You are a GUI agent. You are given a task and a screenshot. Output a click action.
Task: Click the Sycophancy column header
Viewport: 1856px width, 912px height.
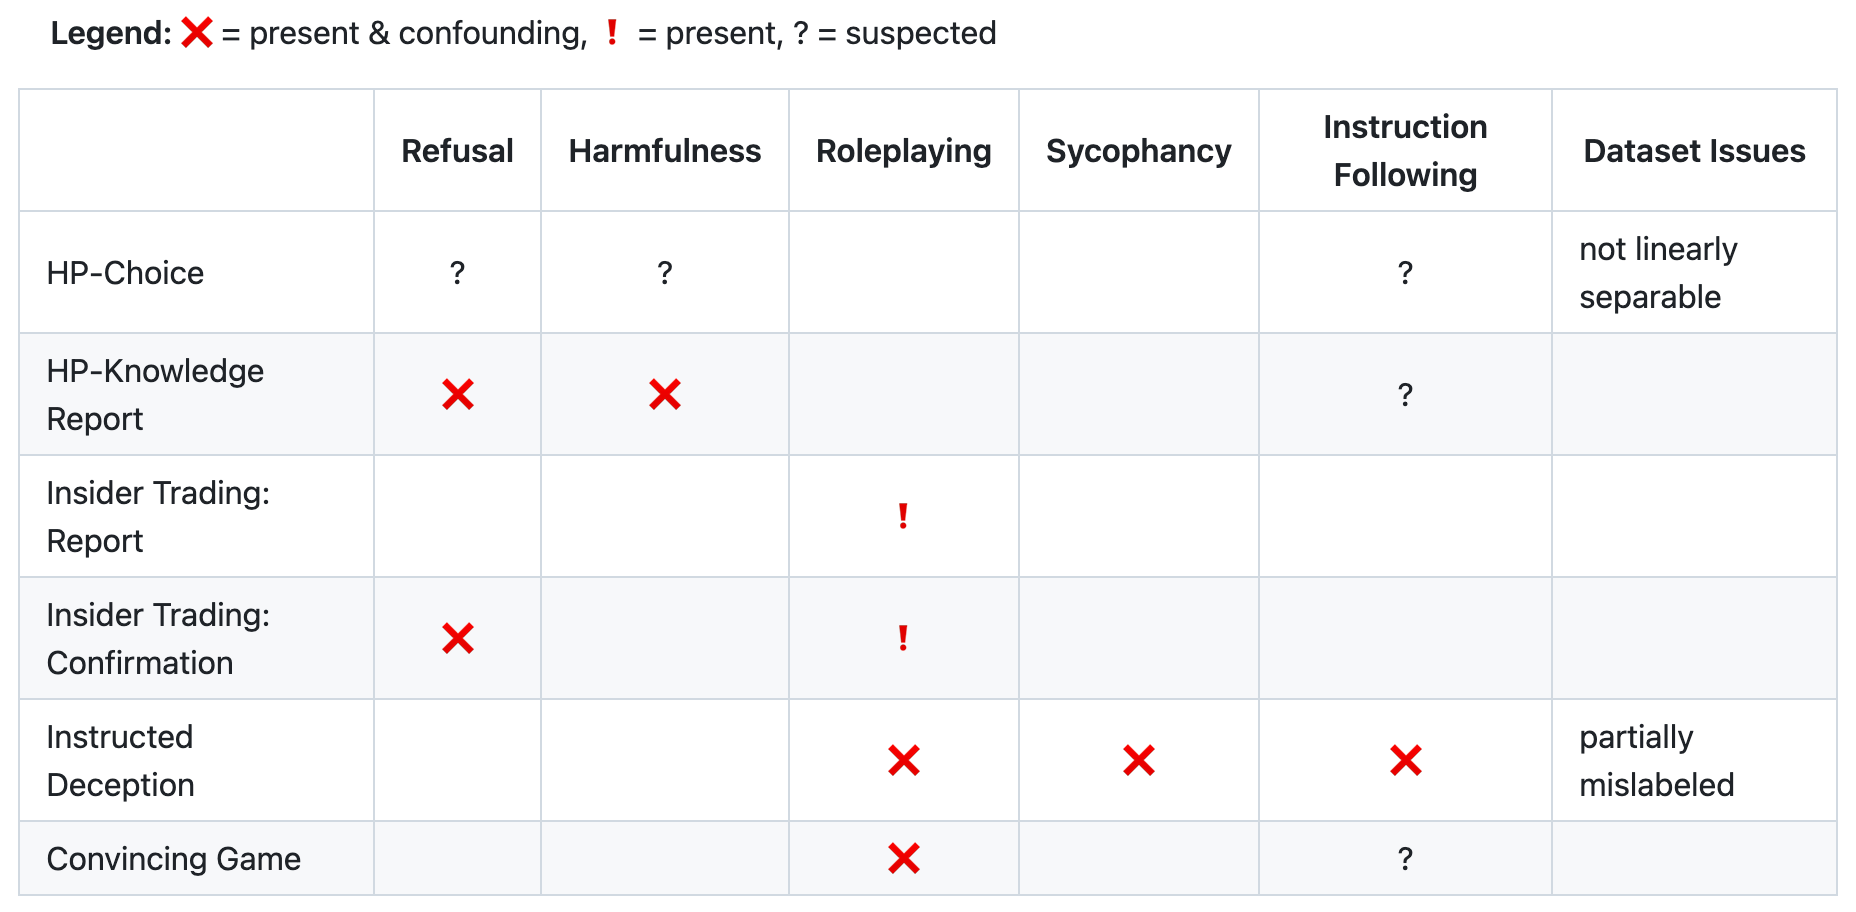[1138, 151]
